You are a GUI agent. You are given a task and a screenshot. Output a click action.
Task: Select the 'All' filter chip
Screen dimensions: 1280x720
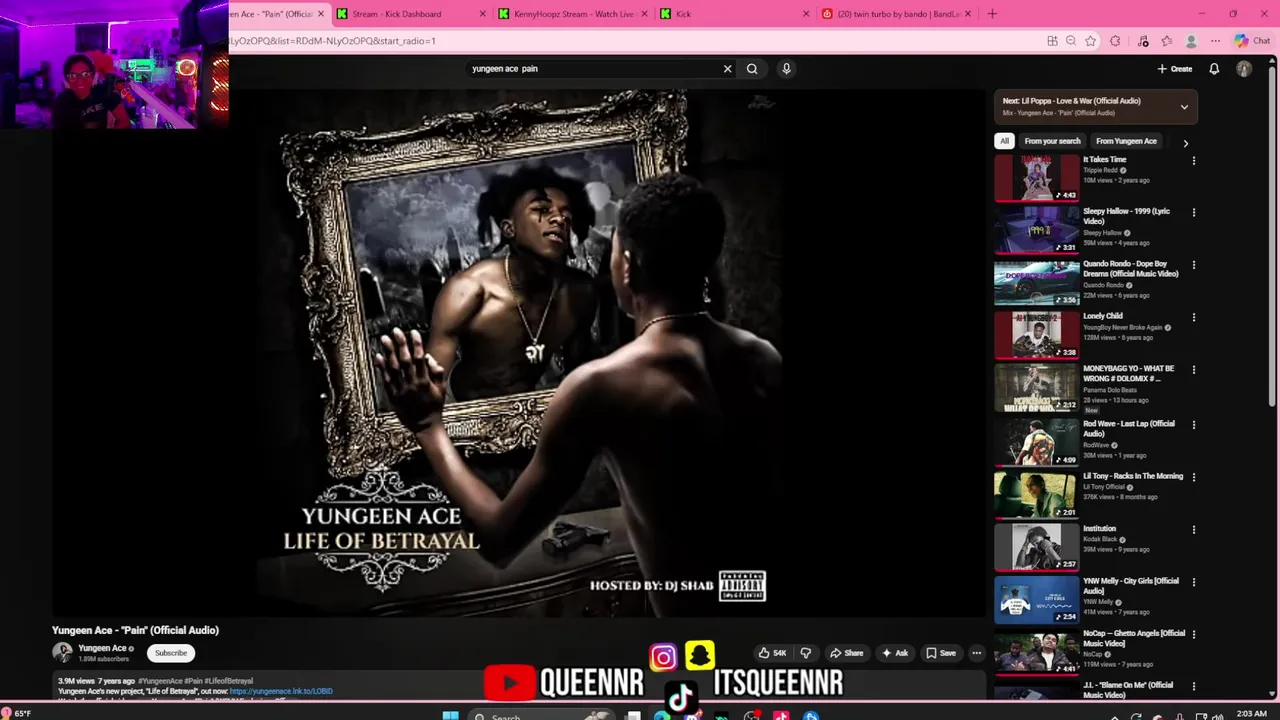1004,141
